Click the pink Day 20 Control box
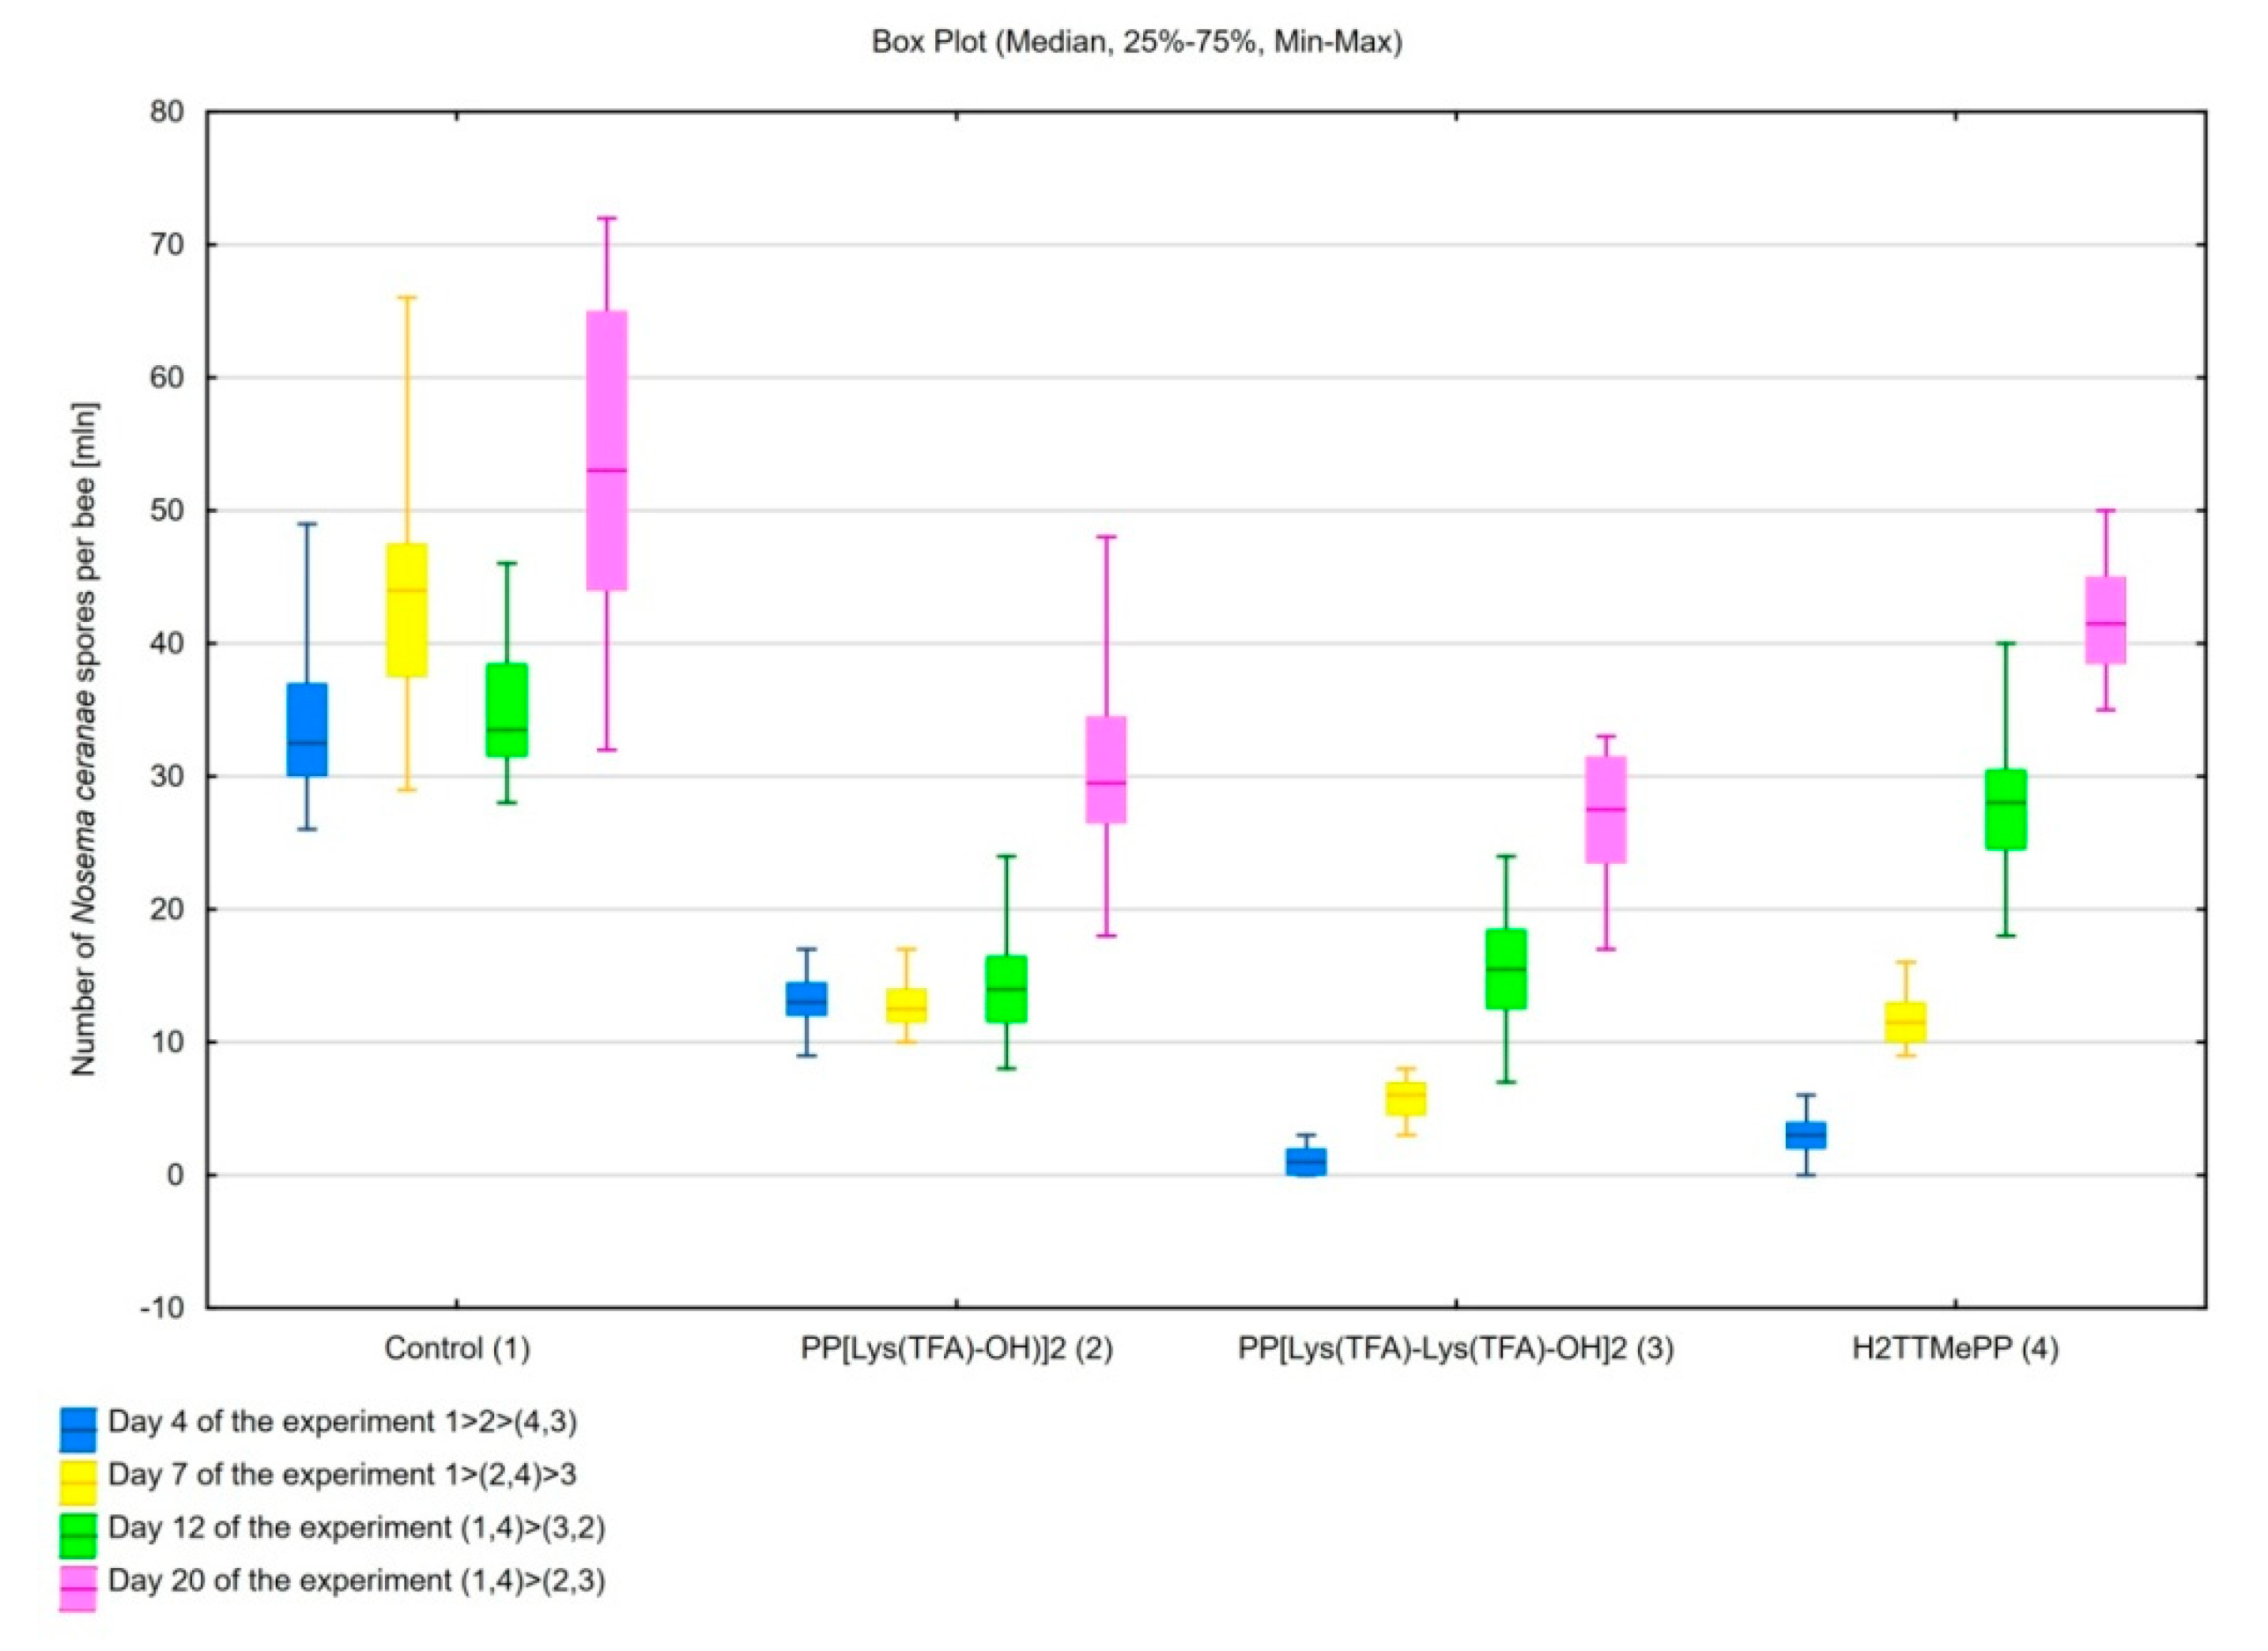The height and width of the screenshot is (1651, 2268). [607, 450]
